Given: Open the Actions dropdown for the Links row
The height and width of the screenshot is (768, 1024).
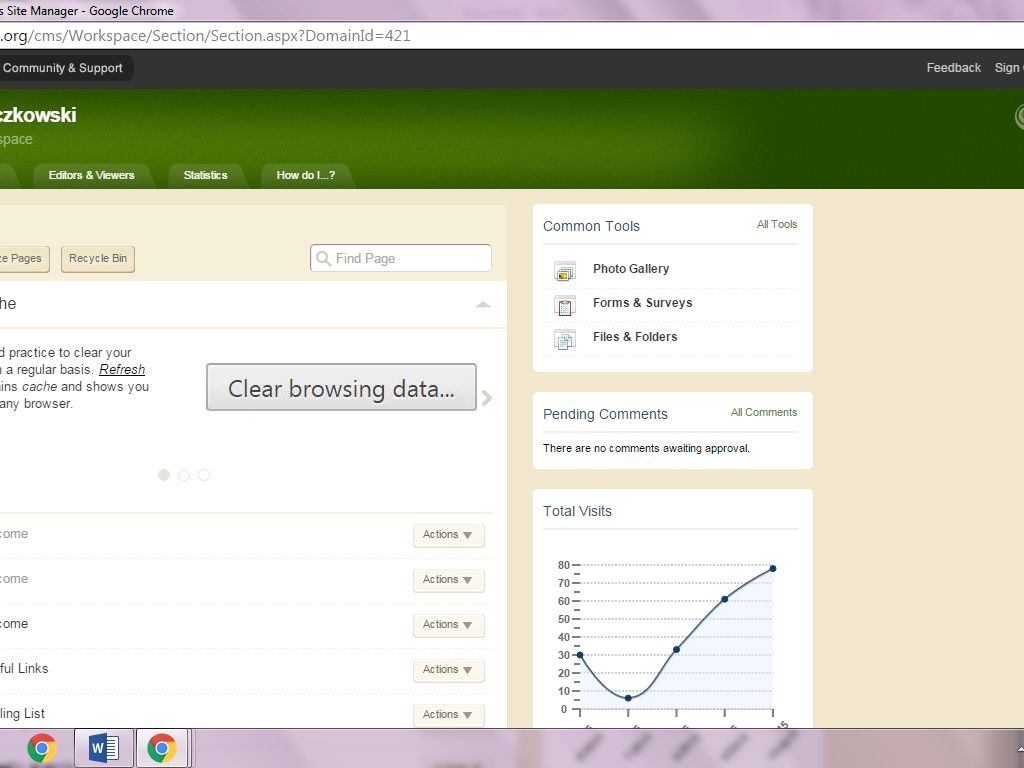Looking at the screenshot, I should (x=448, y=670).
